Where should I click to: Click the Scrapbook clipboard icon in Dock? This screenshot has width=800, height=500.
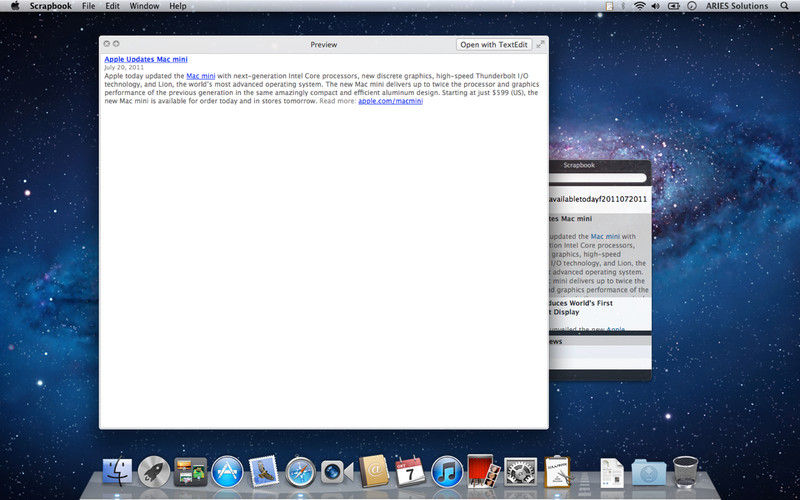557,471
